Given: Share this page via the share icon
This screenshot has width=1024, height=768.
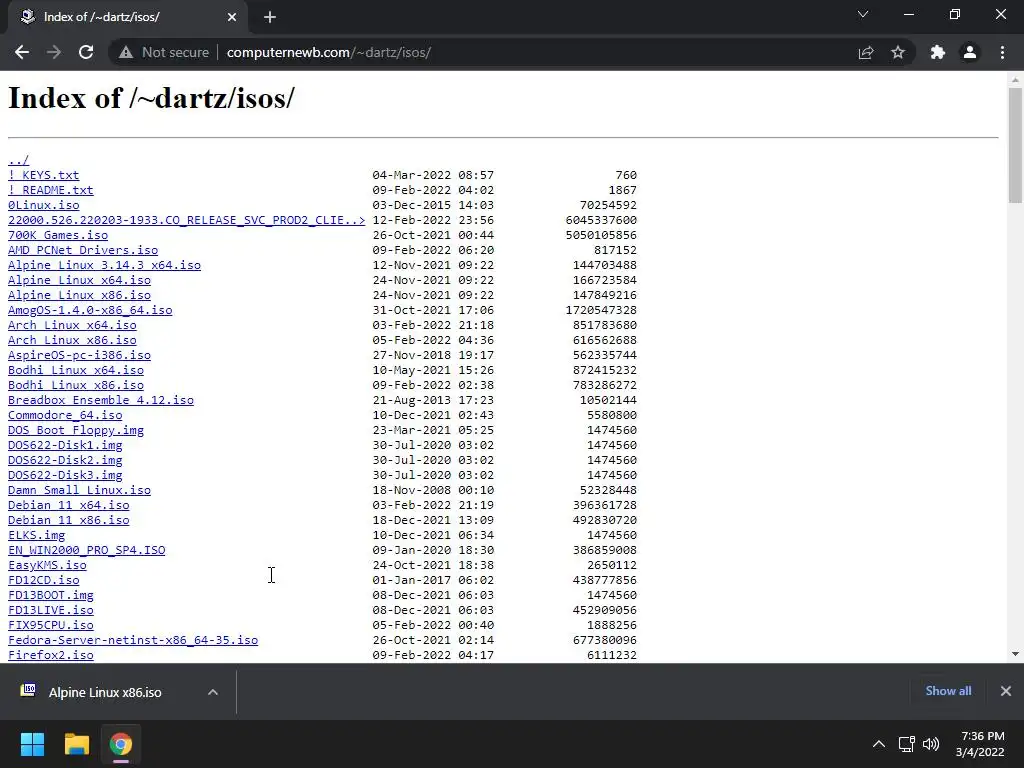Looking at the screenshot, I should click(x=866, y=52).
